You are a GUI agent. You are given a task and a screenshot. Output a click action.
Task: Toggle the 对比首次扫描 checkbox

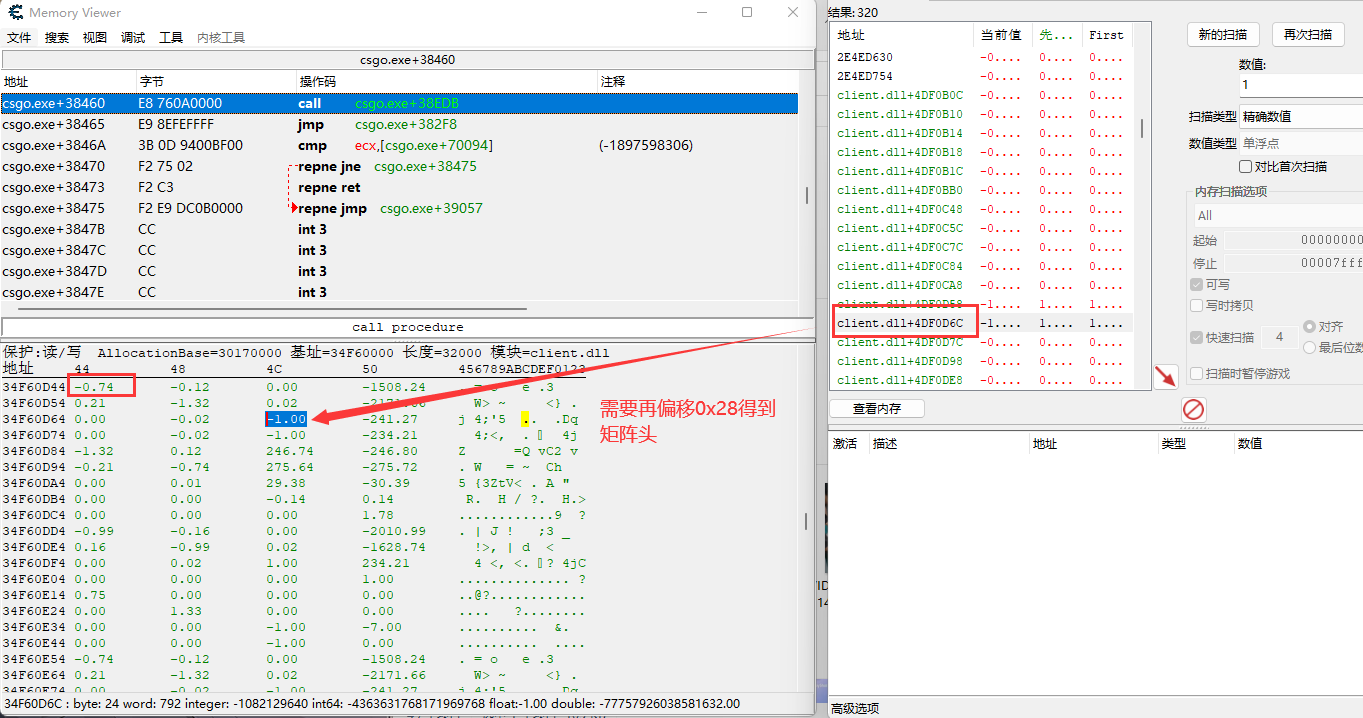[1246, 166]
